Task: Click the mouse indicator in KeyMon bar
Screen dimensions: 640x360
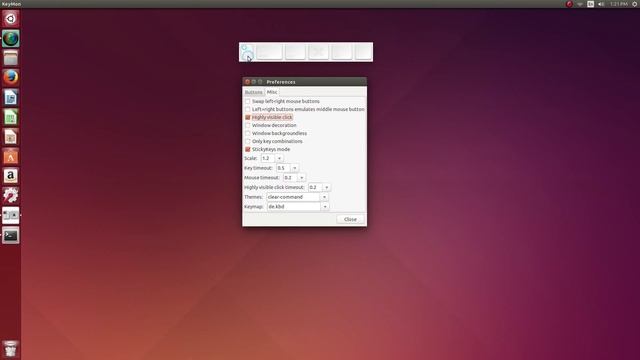Action: (247, 52)
